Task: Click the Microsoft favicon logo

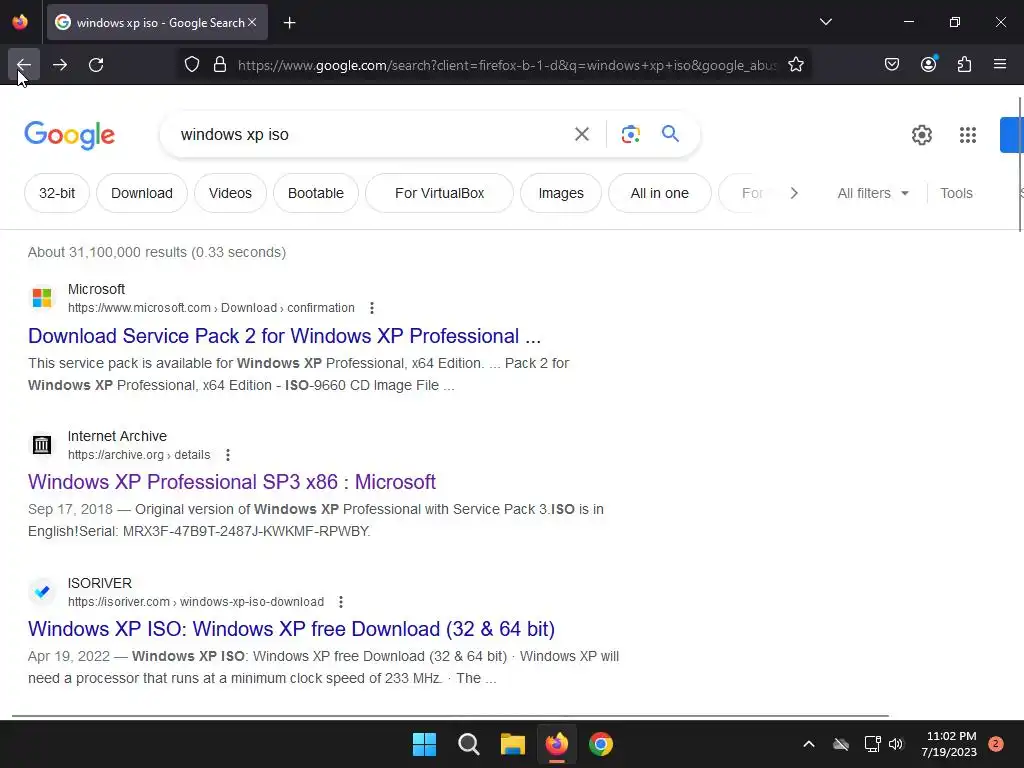Action: tap(42, 298)
